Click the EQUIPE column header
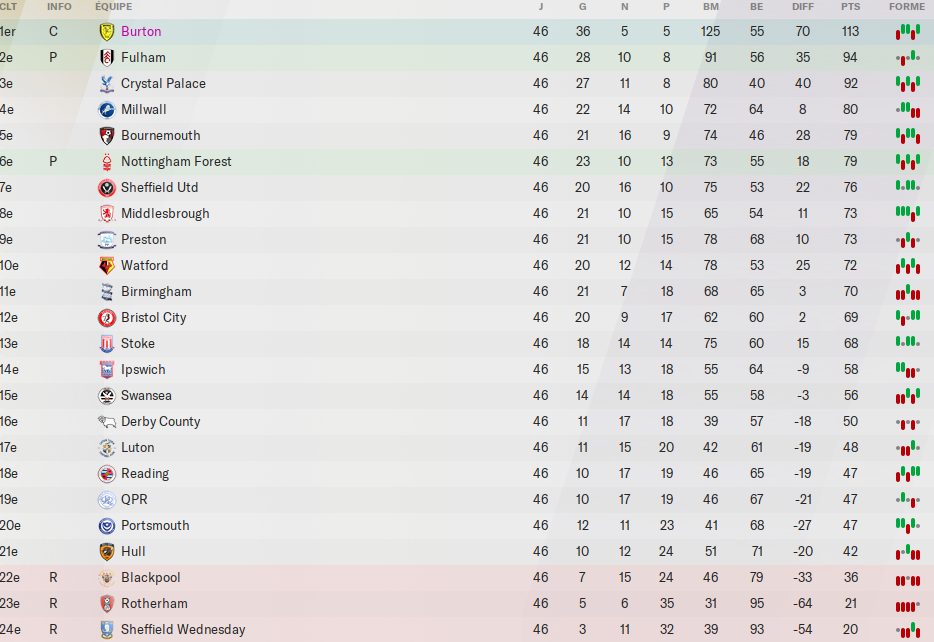The image size is (934, 642). tap(114, 7)
